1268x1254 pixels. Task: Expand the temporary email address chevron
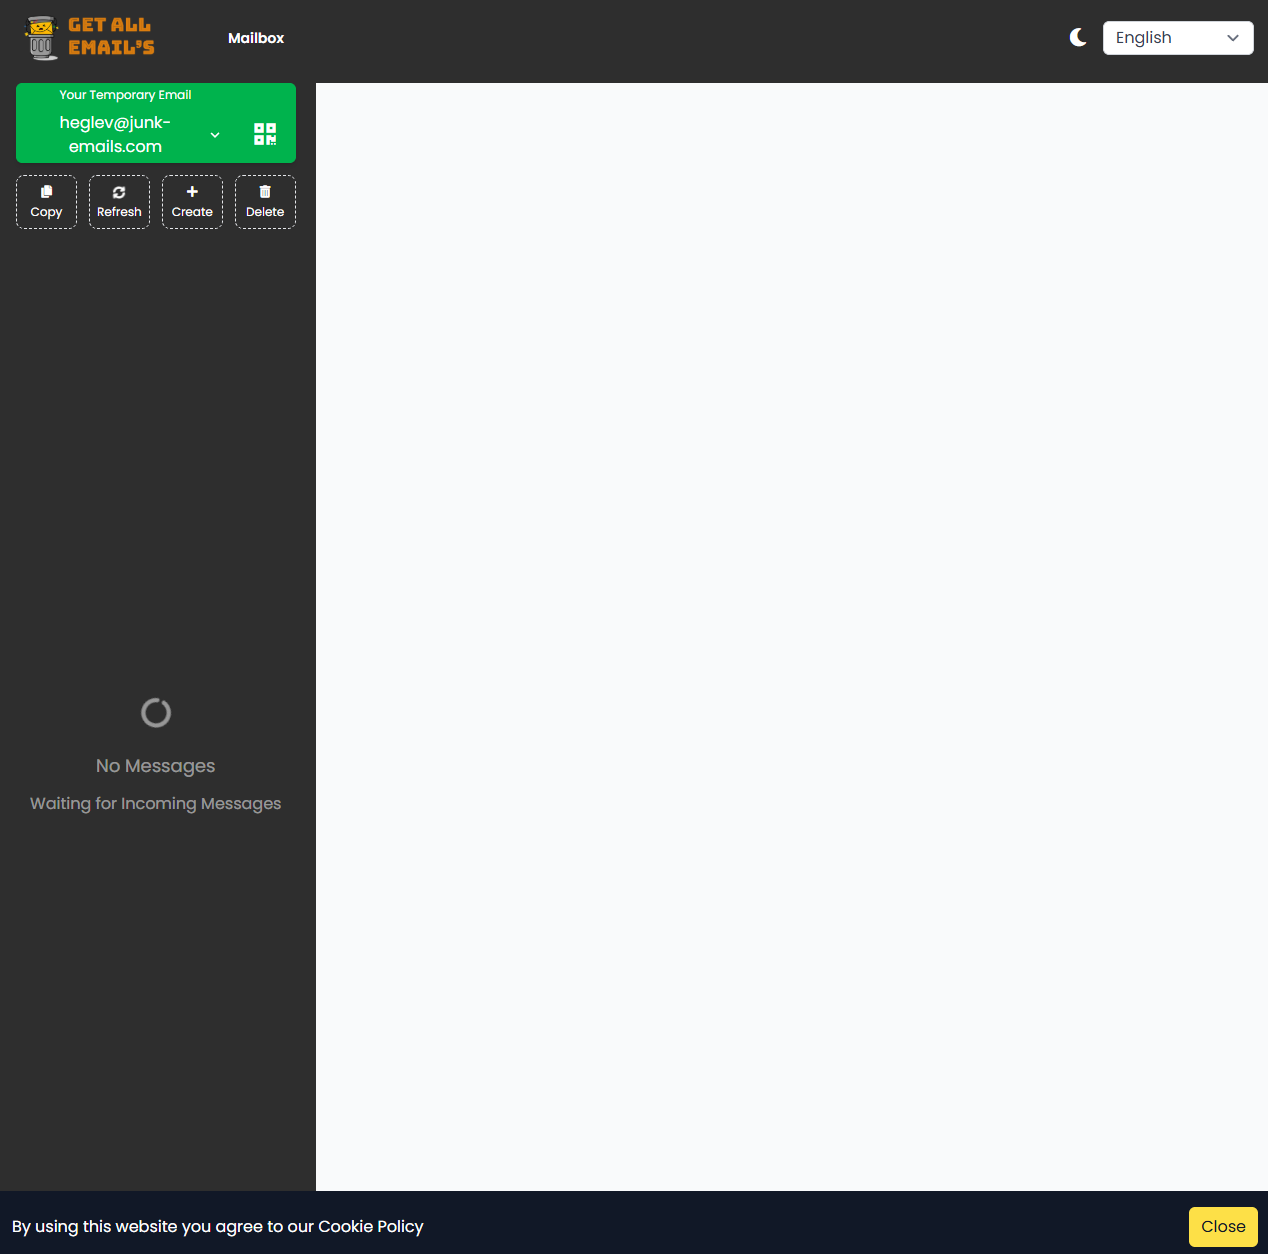click(215, 135)
